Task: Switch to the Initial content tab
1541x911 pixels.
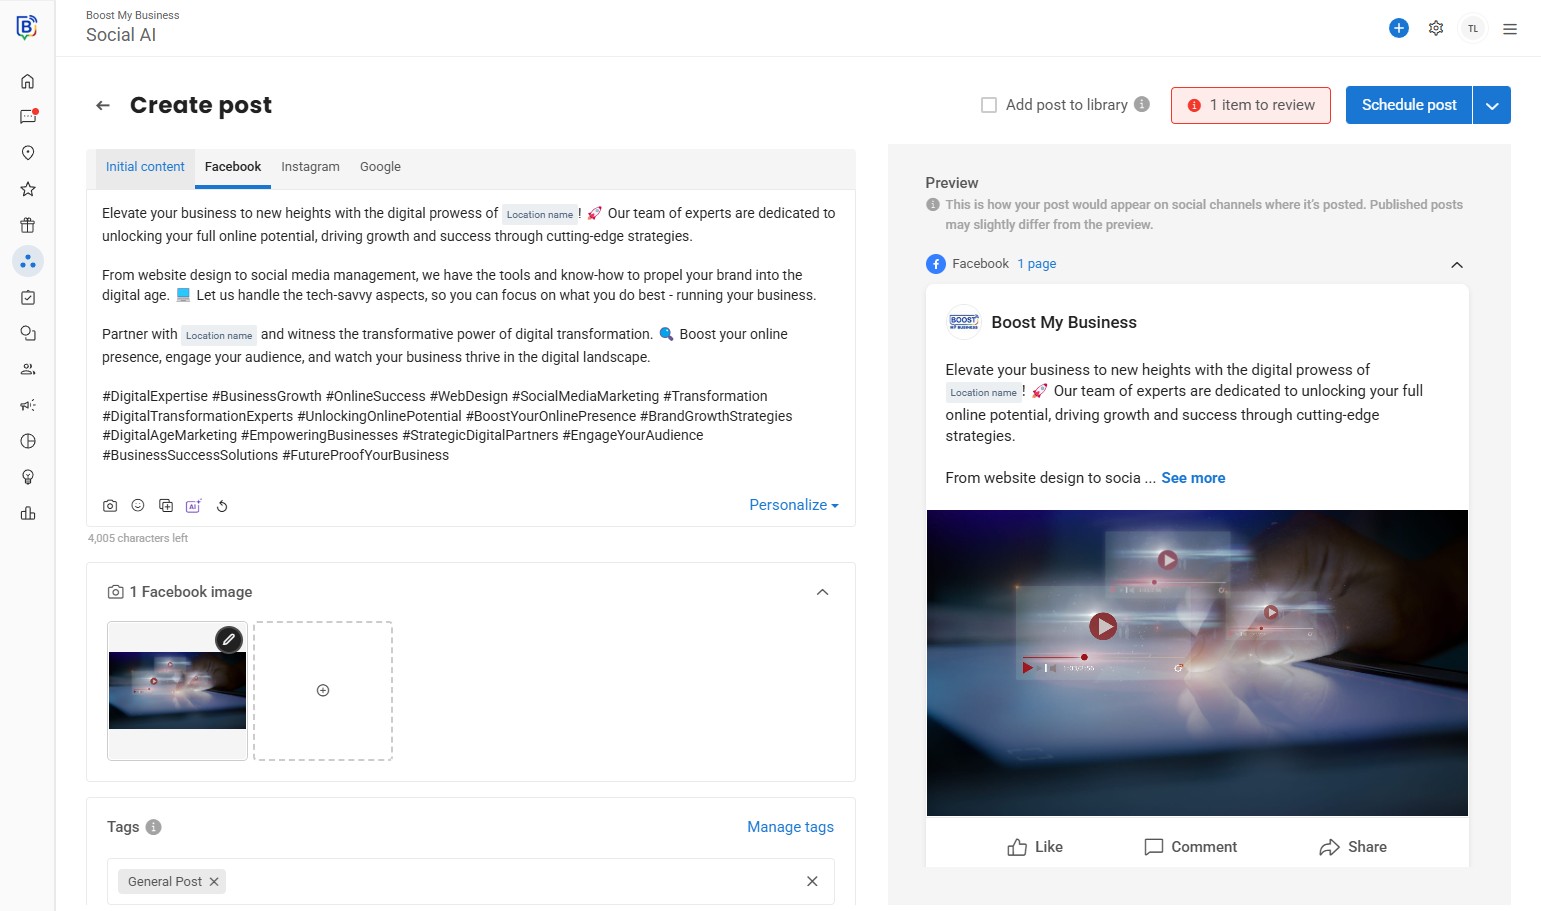Action: pos(145,167)
